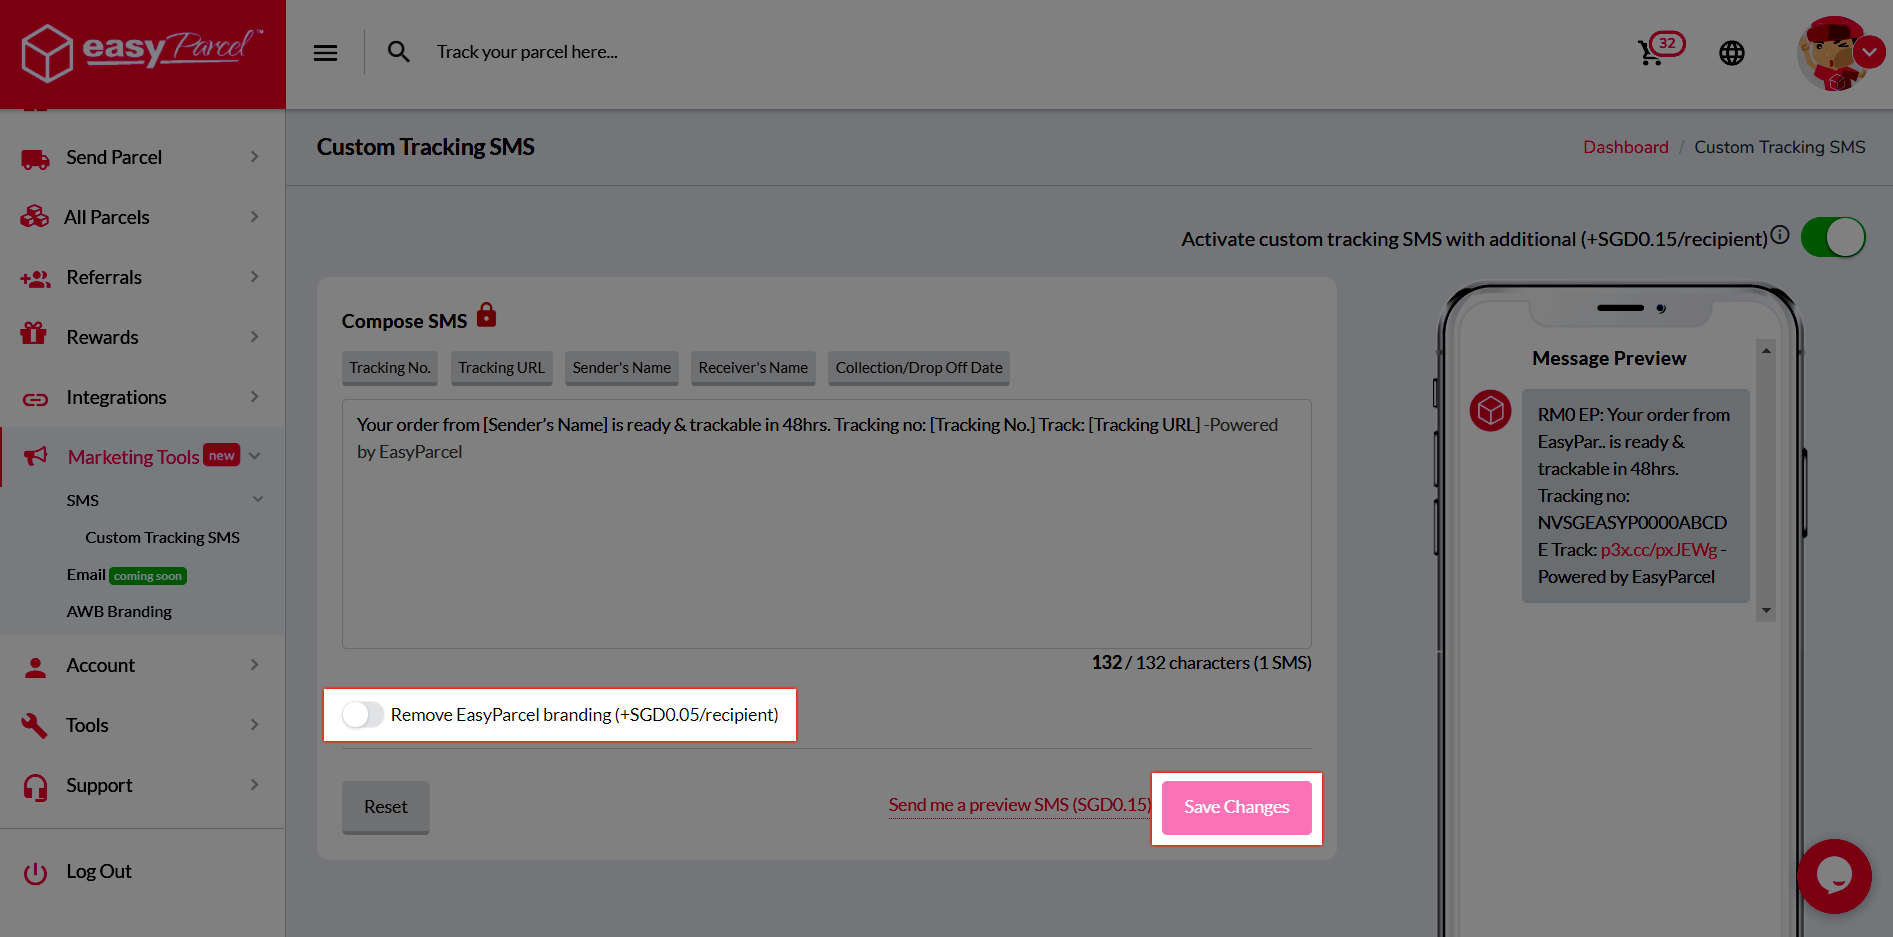Open the live chat bubble
Viewport: 1893px width, 937px height.
pos(1834,876)
